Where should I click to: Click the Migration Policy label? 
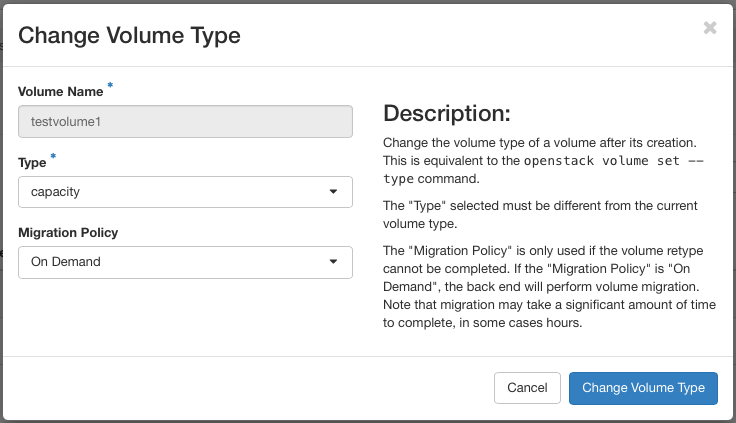(68, 233)
